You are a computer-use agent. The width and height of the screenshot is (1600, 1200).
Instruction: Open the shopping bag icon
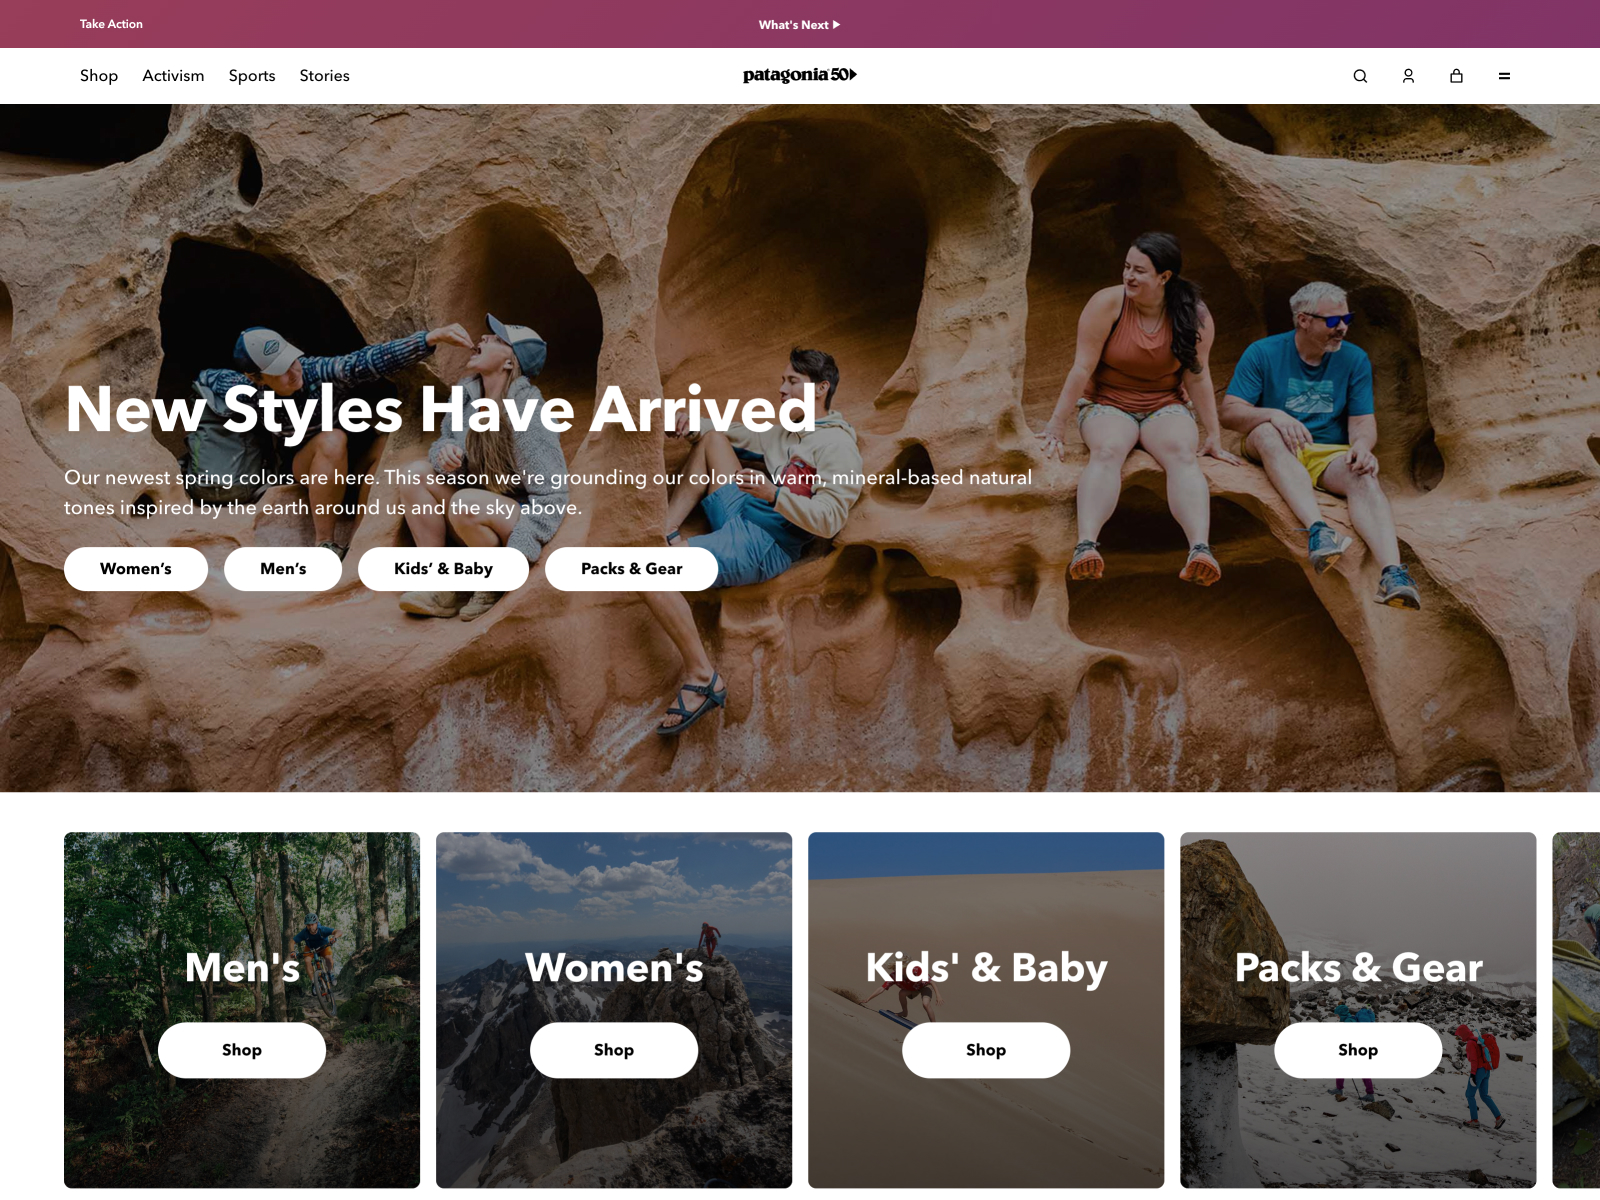coord(1456,76)
